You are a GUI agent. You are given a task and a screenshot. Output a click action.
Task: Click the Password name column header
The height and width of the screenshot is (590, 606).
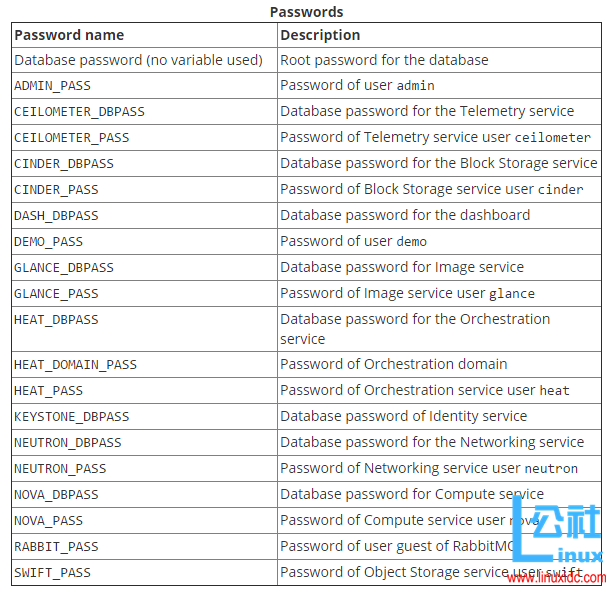click(69, 35)
